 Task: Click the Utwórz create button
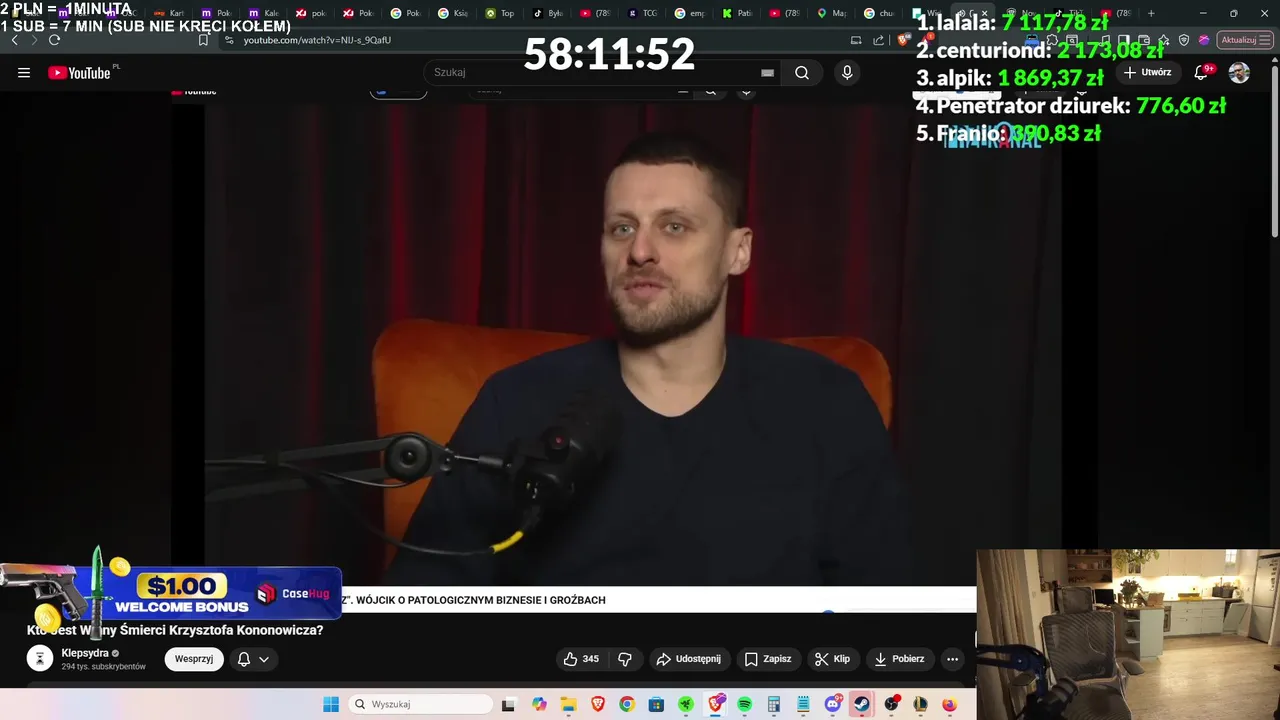click(x=1148, y=72)
